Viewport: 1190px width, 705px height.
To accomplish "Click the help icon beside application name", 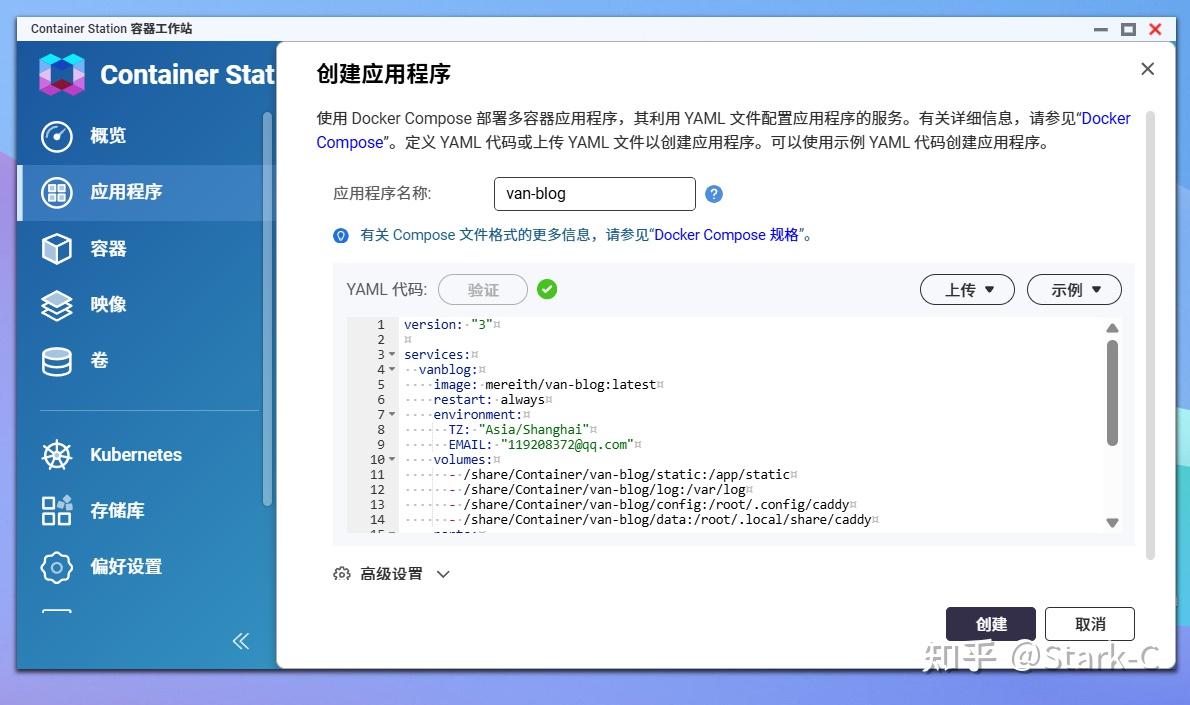I will 714,193.
